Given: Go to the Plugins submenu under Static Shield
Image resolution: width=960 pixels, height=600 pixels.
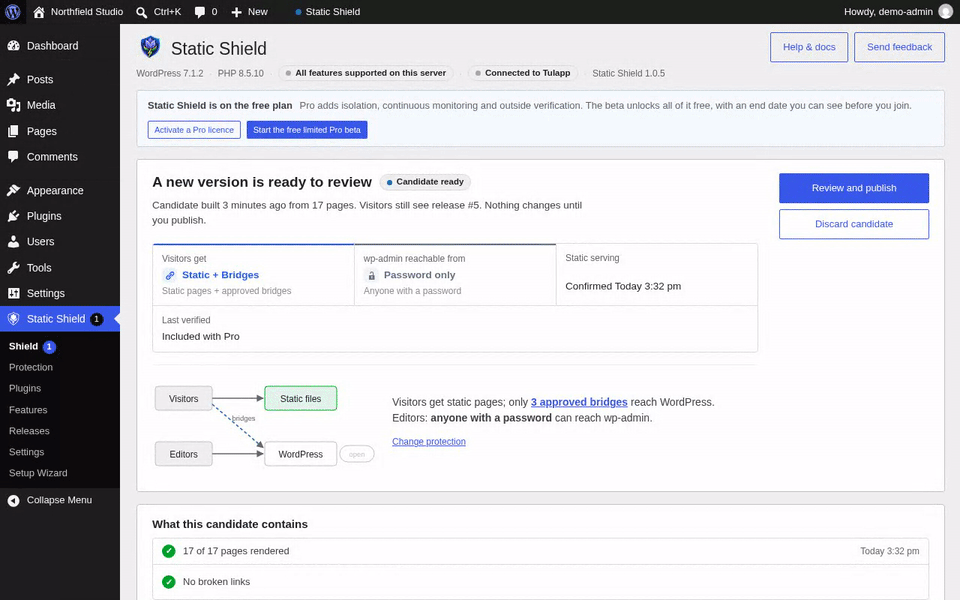Looking at the screenshot, I should point(25,388).
